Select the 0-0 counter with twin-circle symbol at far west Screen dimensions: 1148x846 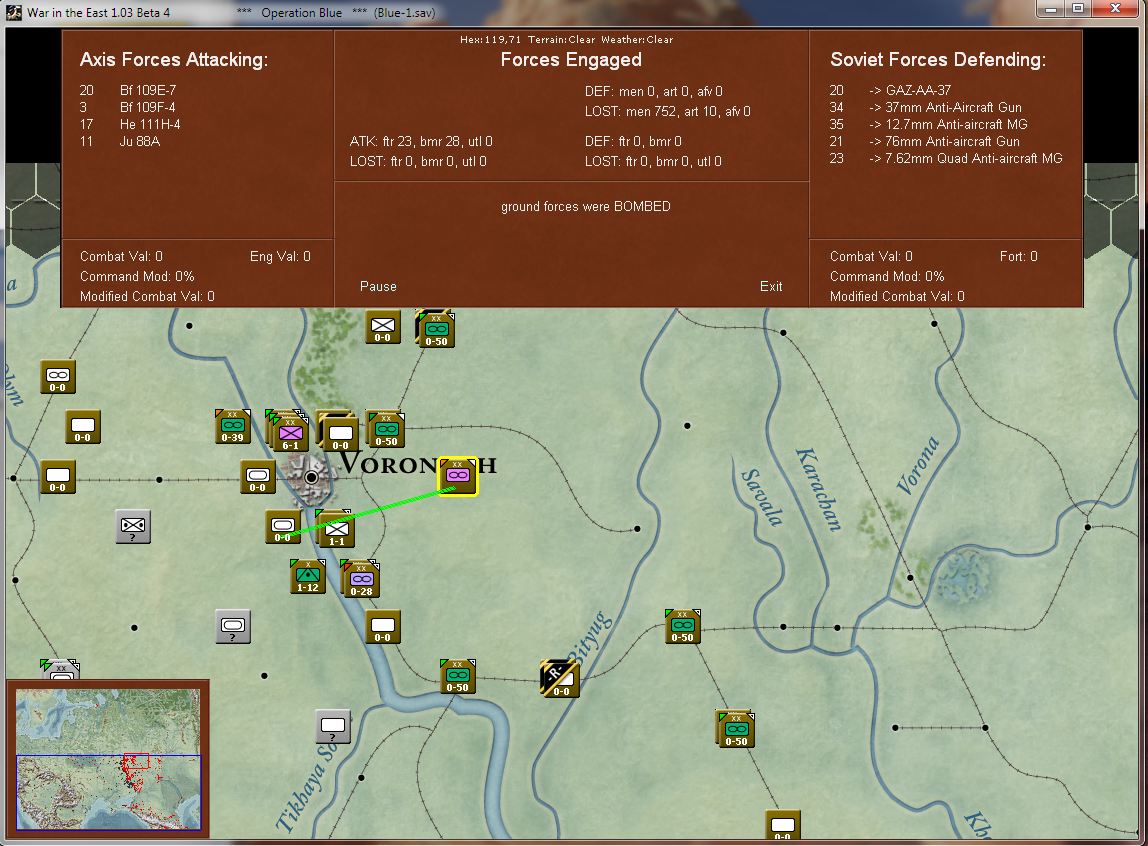coord(58,377)
